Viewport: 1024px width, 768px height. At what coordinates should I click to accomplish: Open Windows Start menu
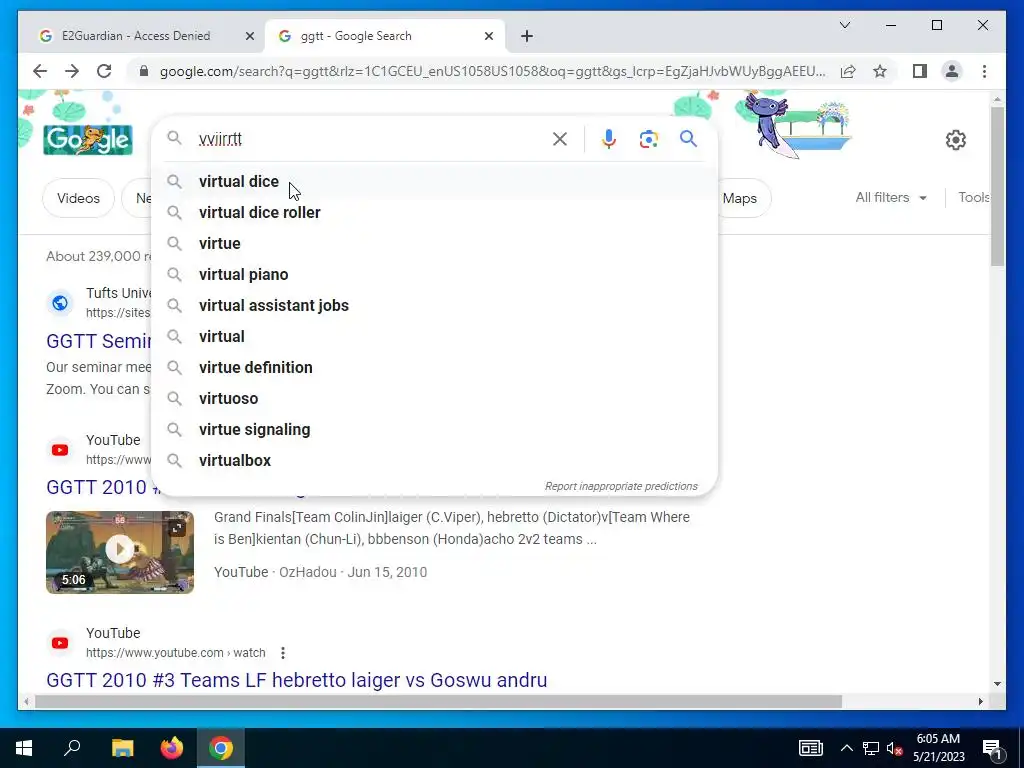(x=24, y=748)
